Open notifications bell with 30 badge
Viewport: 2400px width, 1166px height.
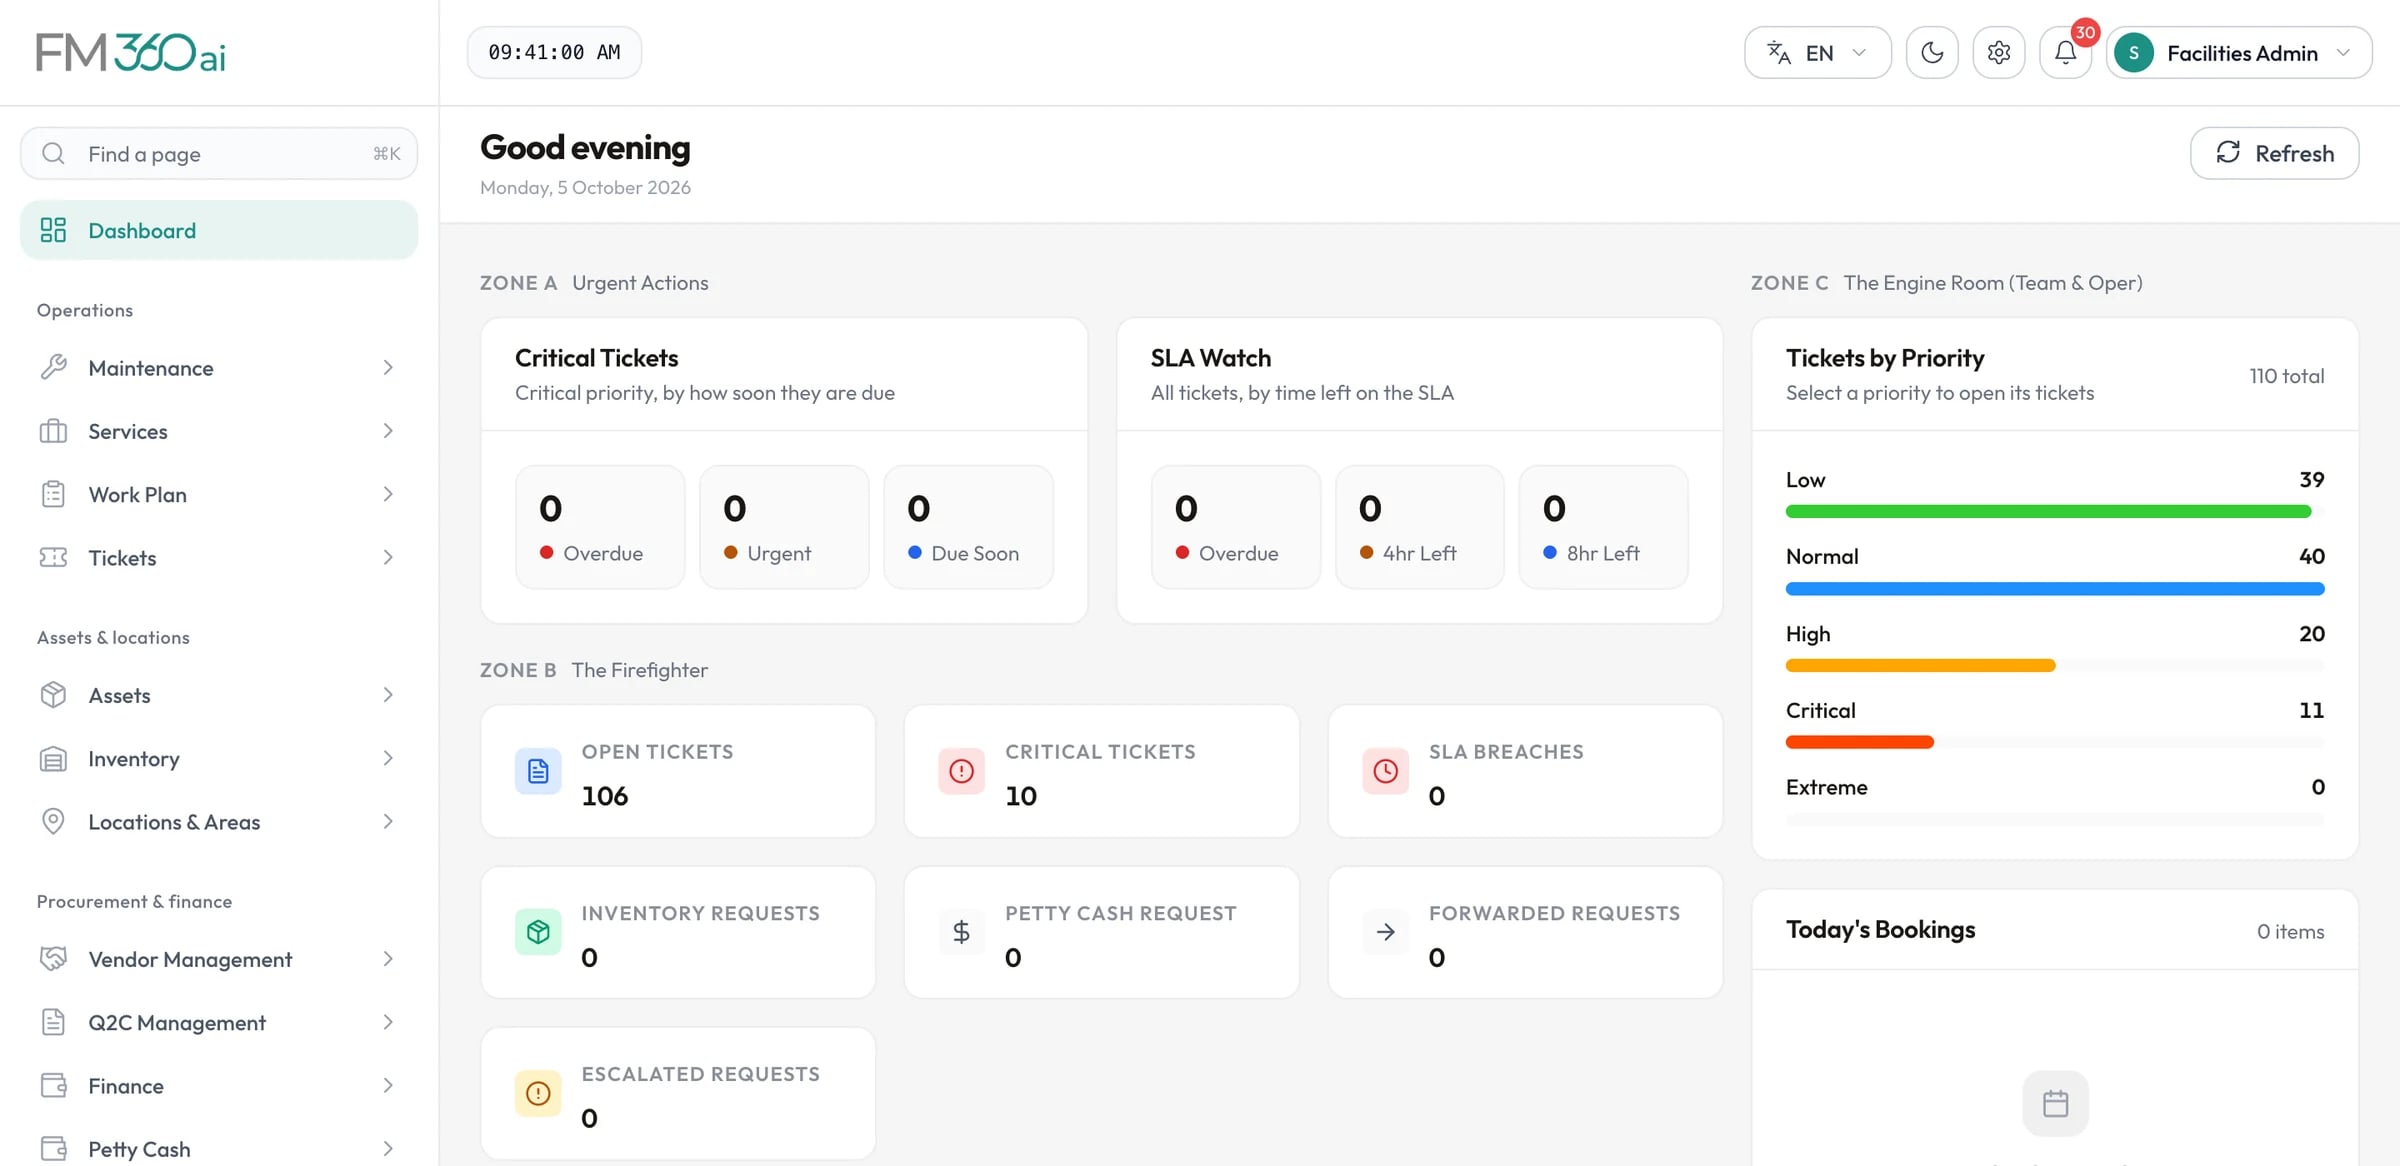pos(2066,52)
